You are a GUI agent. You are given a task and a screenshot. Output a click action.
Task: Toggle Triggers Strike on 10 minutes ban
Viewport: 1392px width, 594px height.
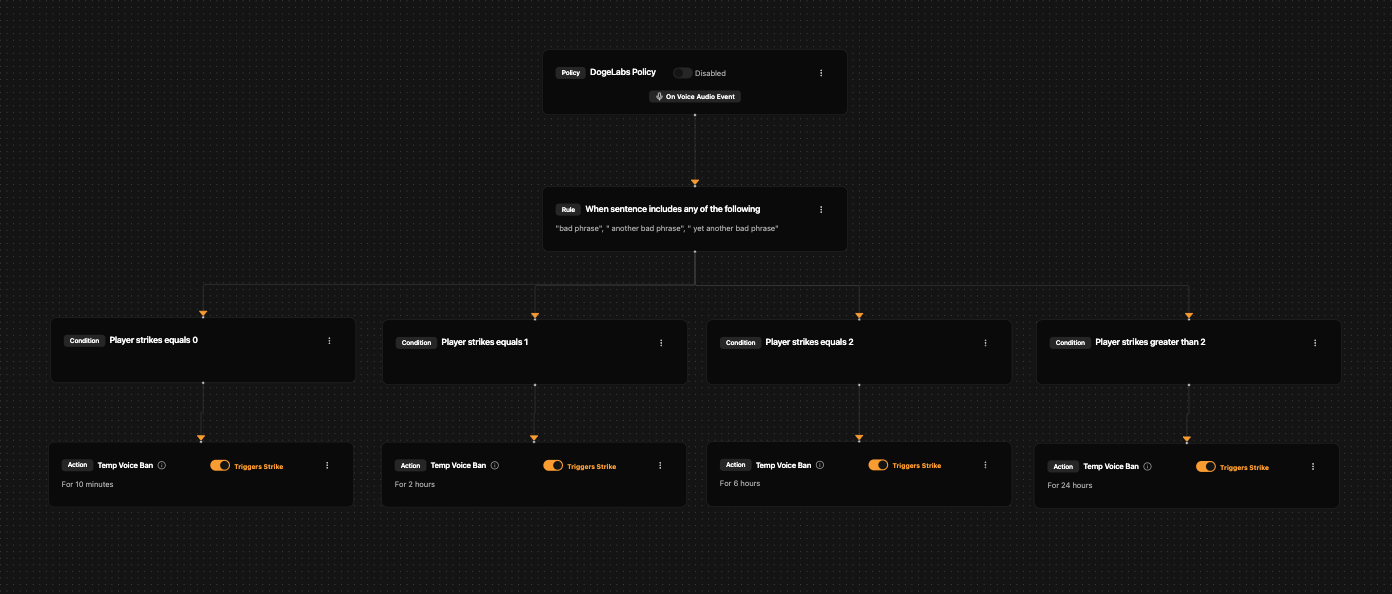[x=220, y=465]
